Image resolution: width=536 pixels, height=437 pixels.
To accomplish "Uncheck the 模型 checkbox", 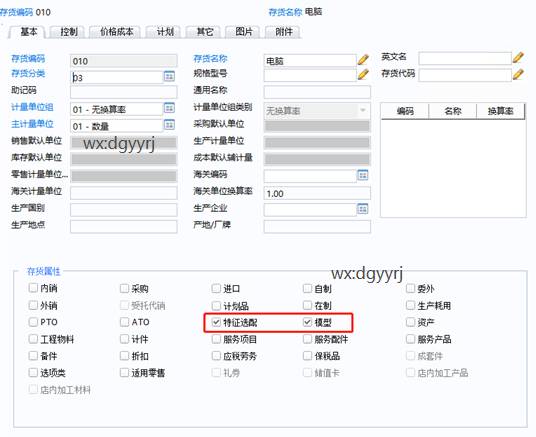I will pyautogui.click(x=307, y=322).
